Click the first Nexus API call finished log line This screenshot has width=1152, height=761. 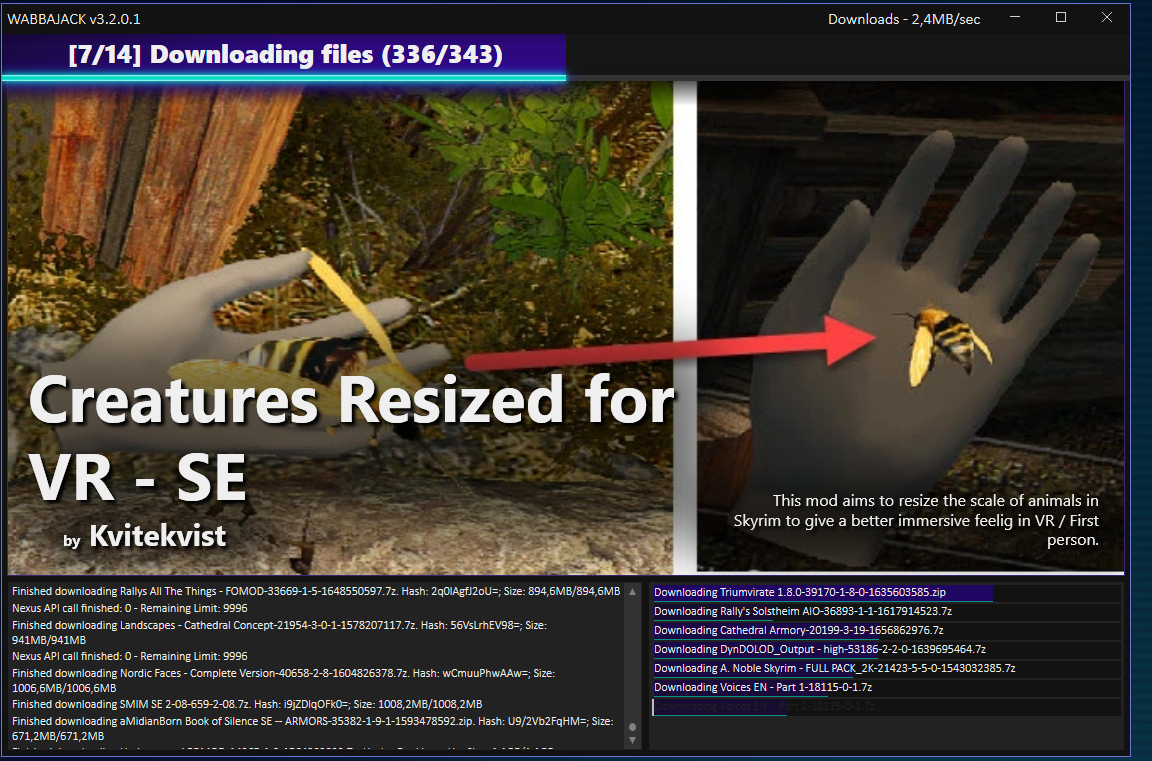pos(129,608)
